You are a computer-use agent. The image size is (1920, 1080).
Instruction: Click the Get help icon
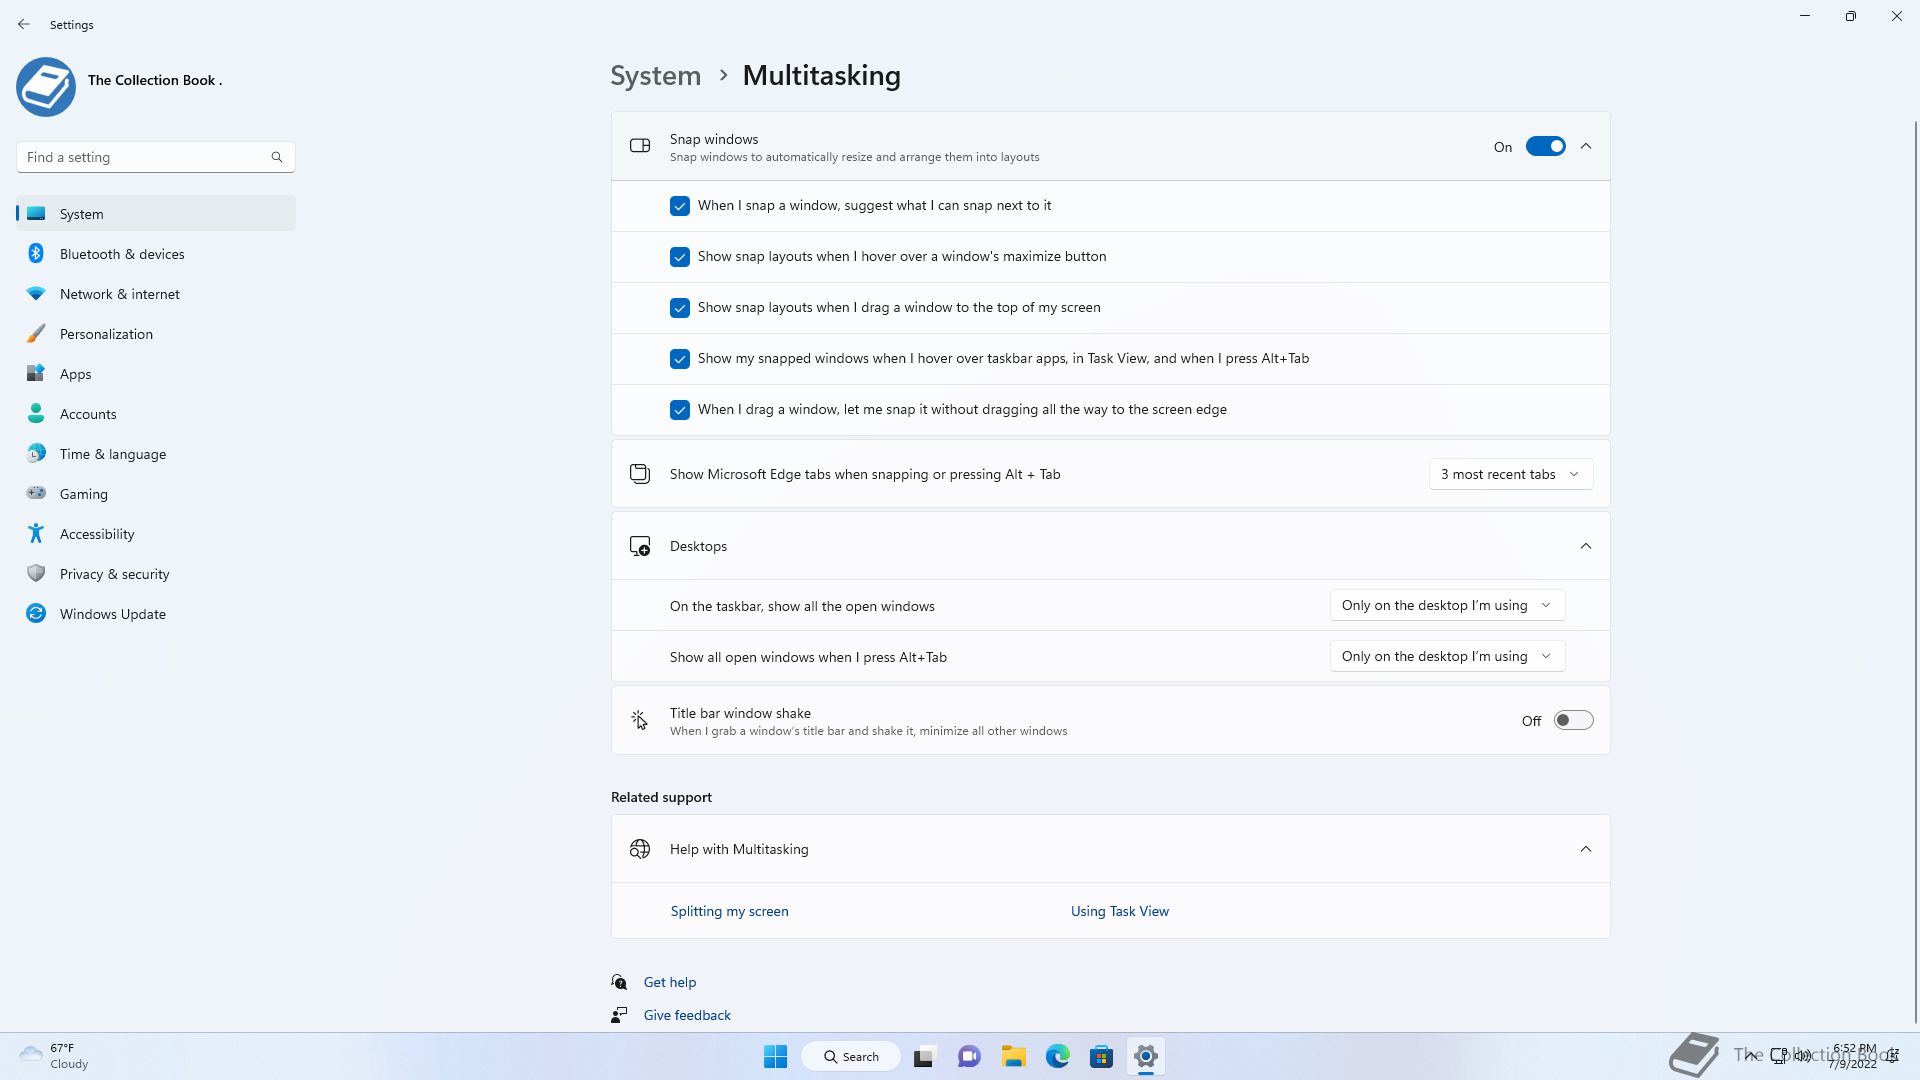point(620,982)
